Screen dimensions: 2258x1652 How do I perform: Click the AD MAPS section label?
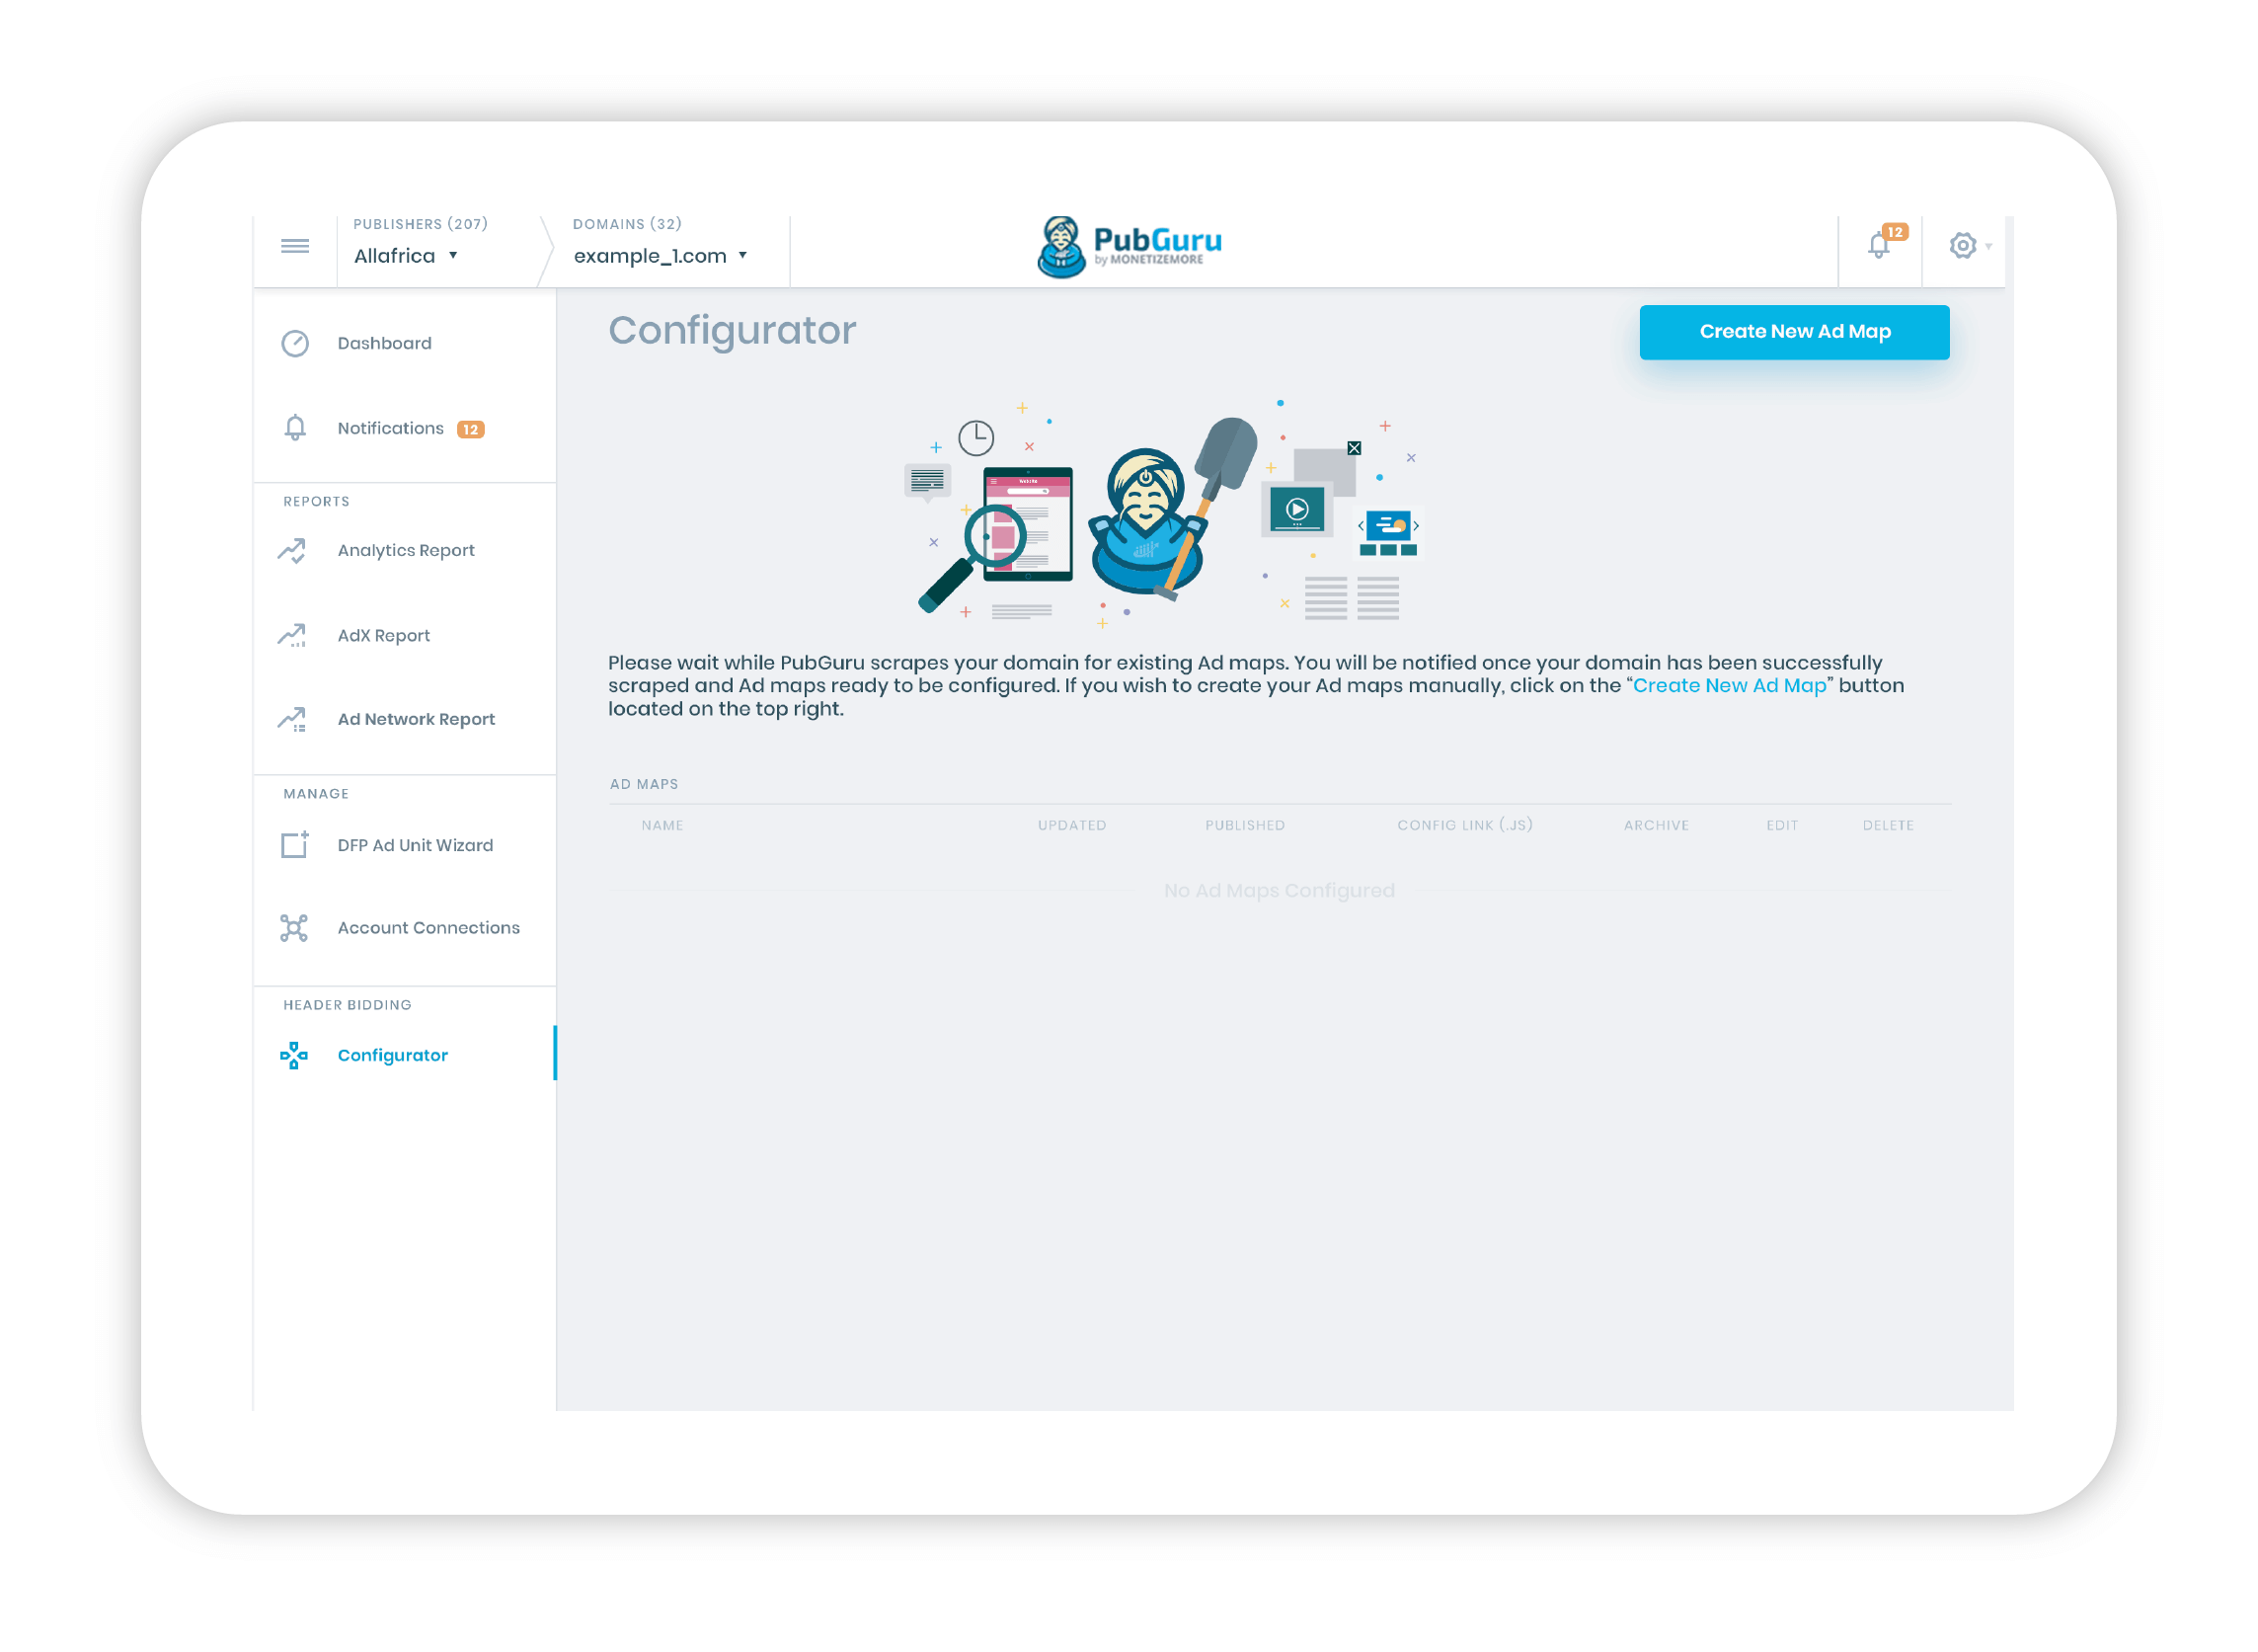point(644,785)
